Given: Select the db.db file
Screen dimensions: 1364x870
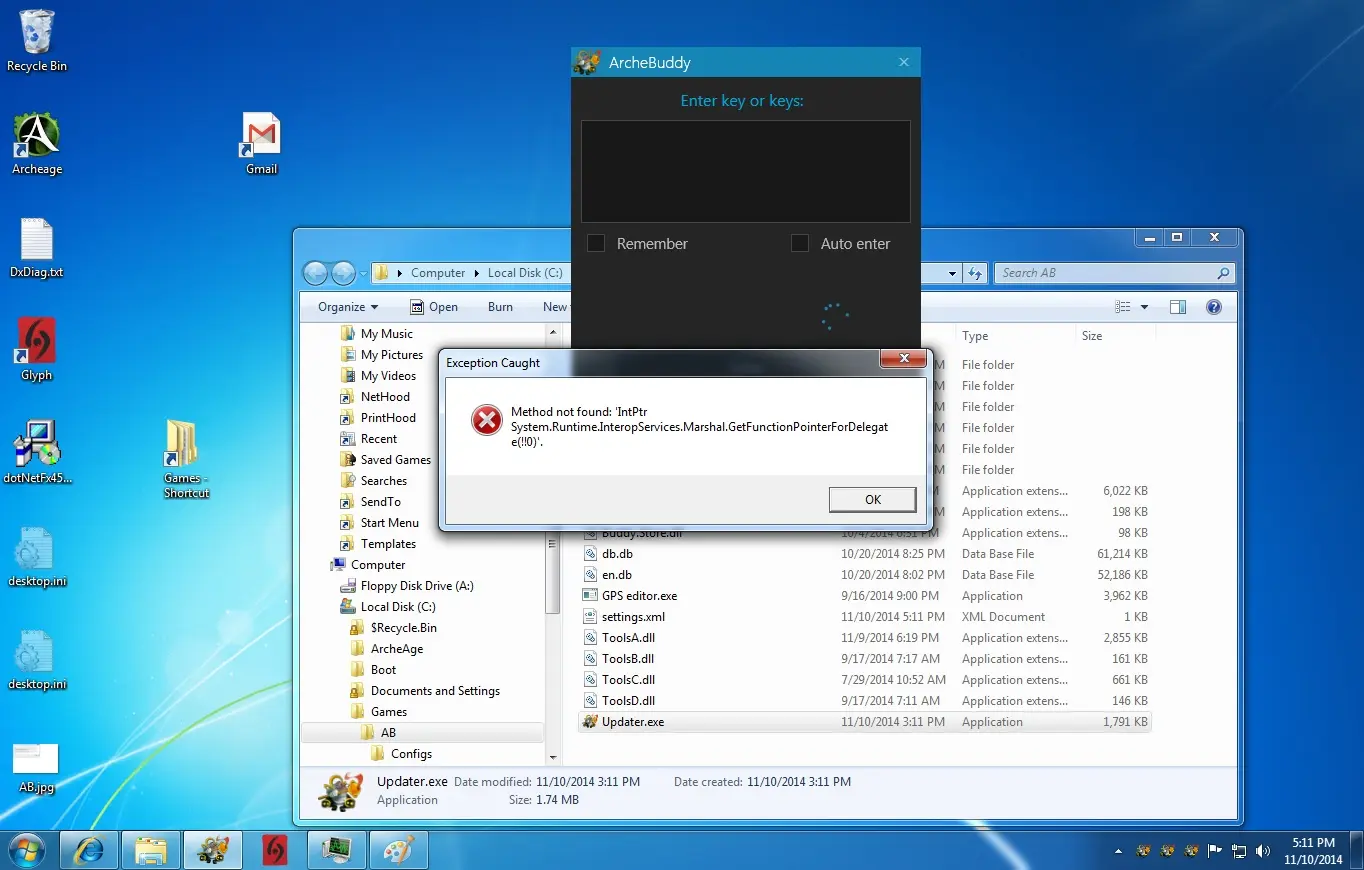Looking at the screenshot, I should (617, 554).
